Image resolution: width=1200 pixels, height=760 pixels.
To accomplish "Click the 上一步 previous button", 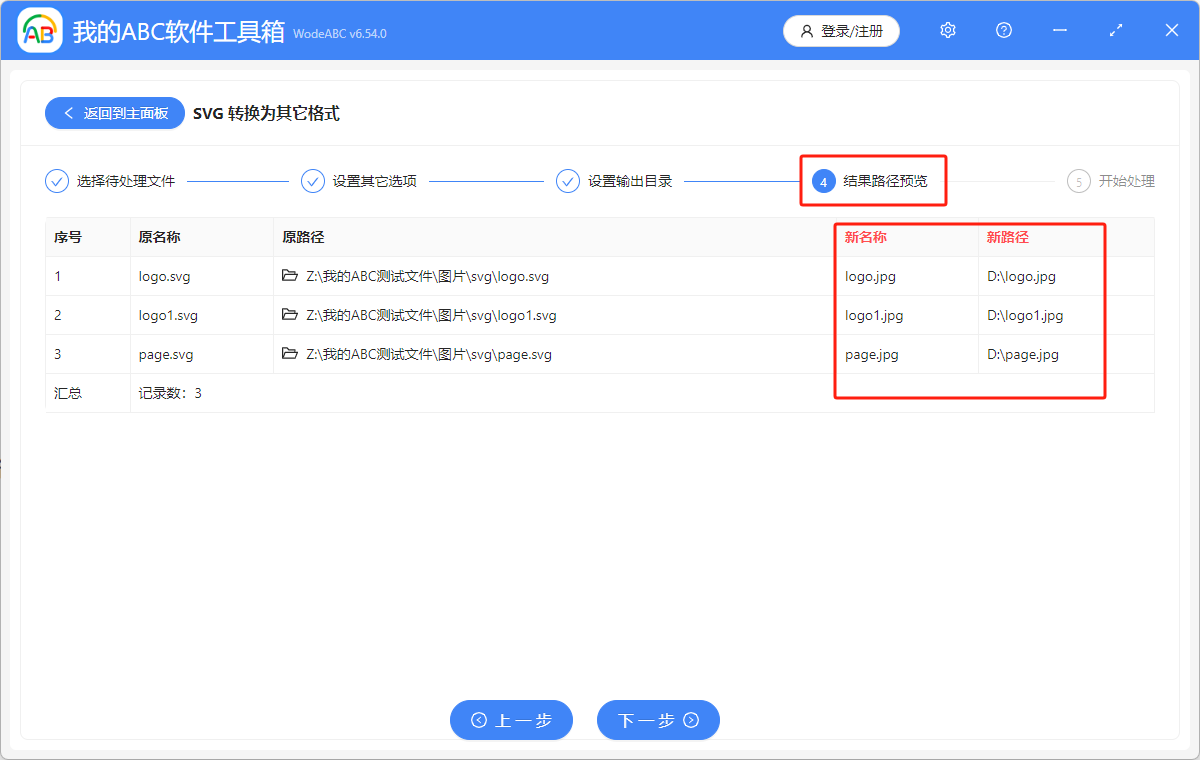I will point(511,720).
